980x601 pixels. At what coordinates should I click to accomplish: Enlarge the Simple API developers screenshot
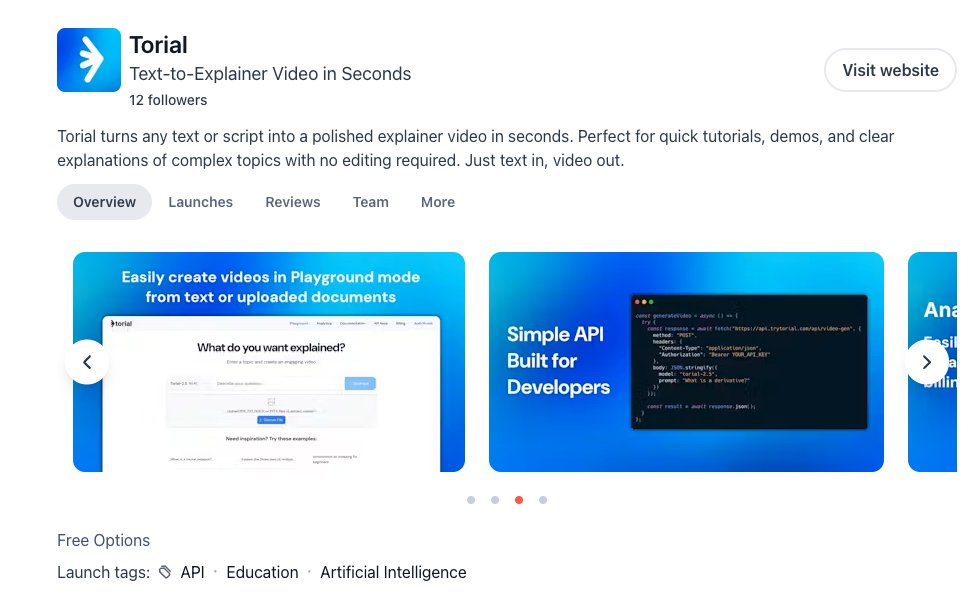pos(686,362)
